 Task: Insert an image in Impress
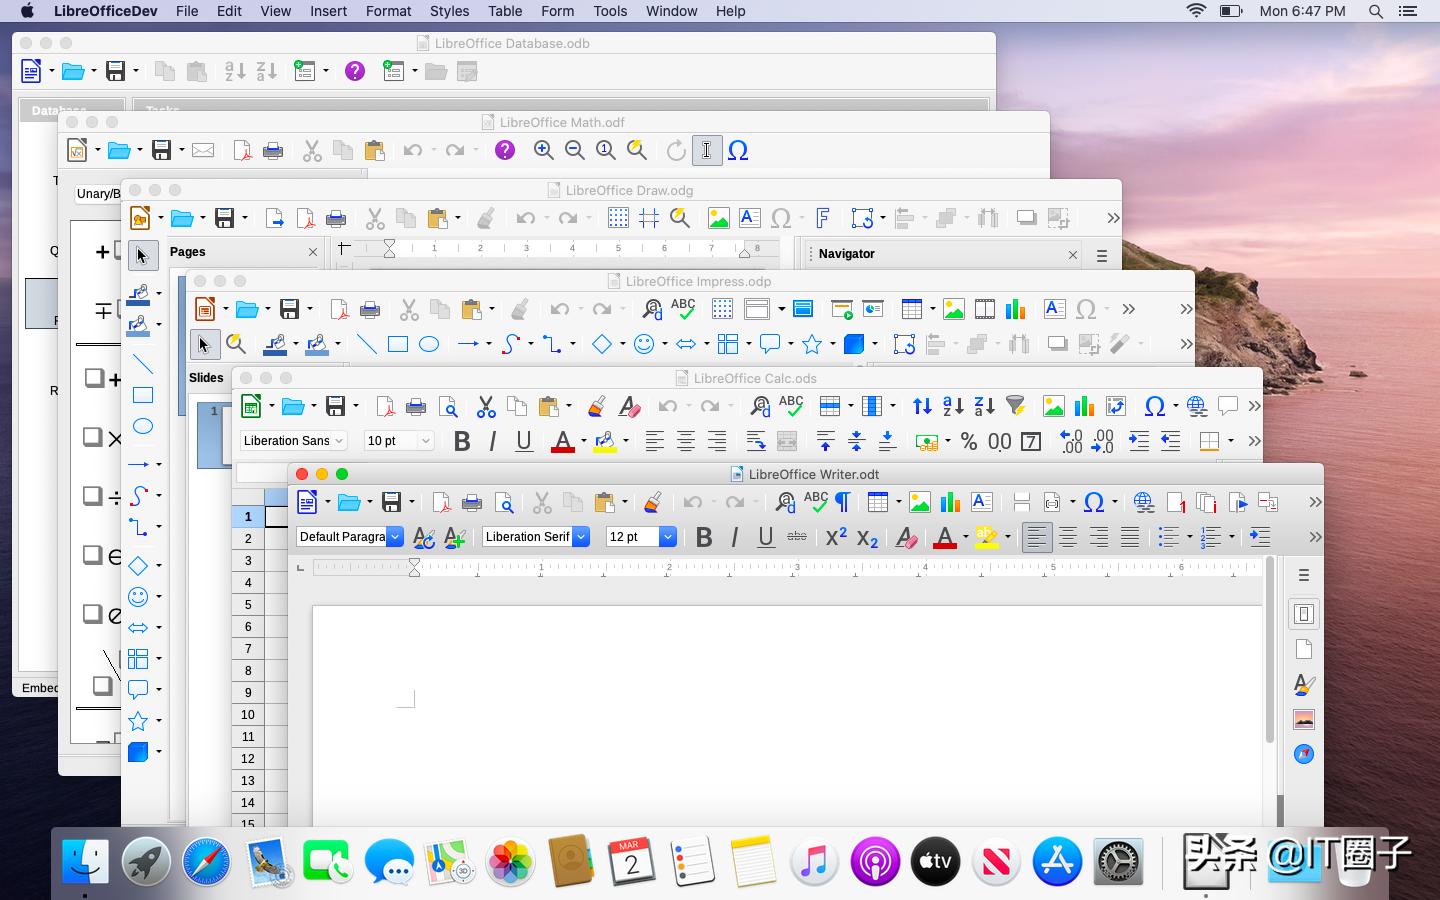(x=954, y=309)
